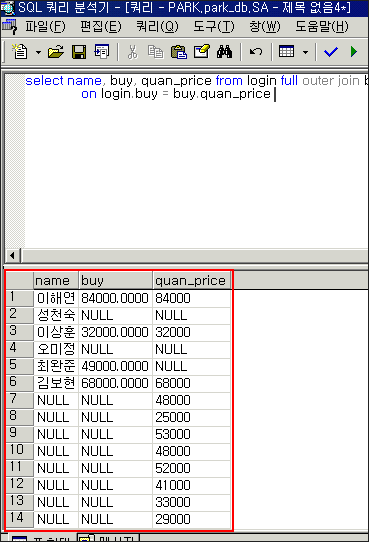Click the word select in the query text

point(44,81)
